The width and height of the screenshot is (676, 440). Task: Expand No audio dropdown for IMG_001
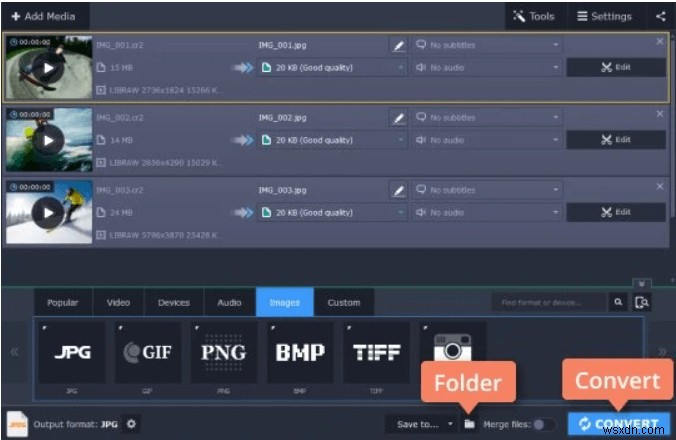(x=487, y=67)
